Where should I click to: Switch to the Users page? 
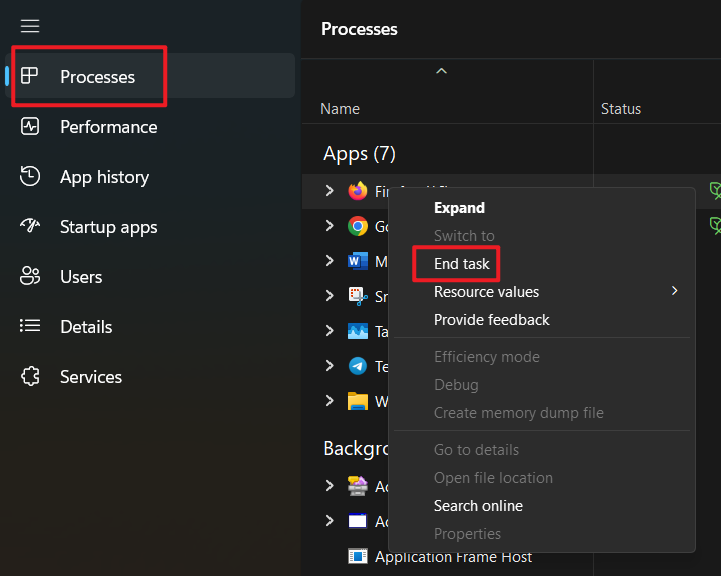[81, 277]
